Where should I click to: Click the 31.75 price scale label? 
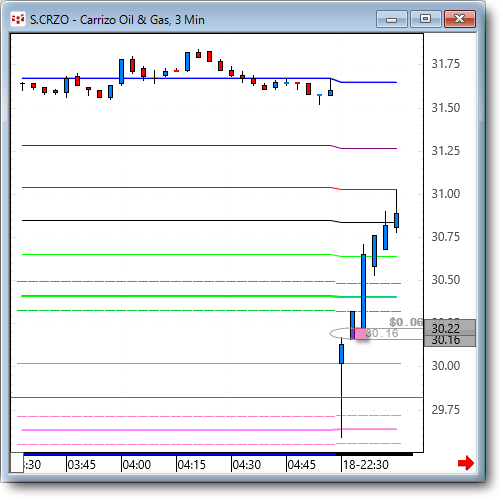pos(446,64)
